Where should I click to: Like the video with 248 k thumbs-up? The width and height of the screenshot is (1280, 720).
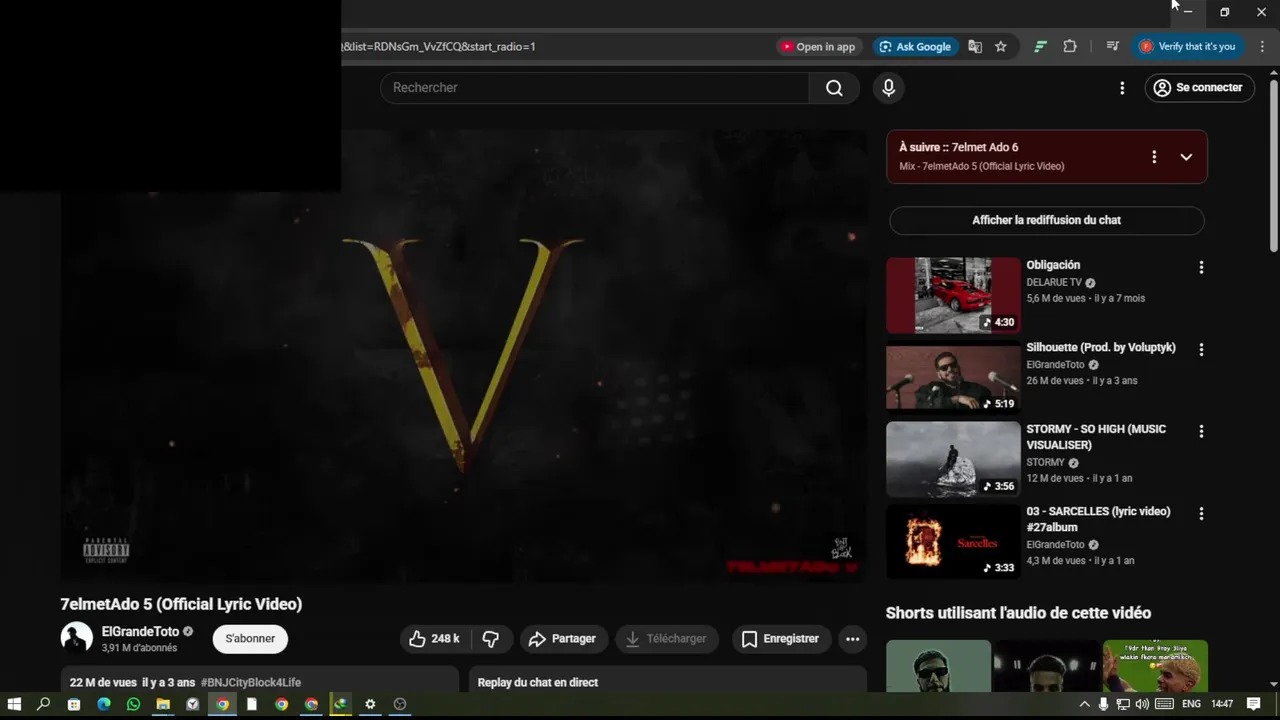435,639
